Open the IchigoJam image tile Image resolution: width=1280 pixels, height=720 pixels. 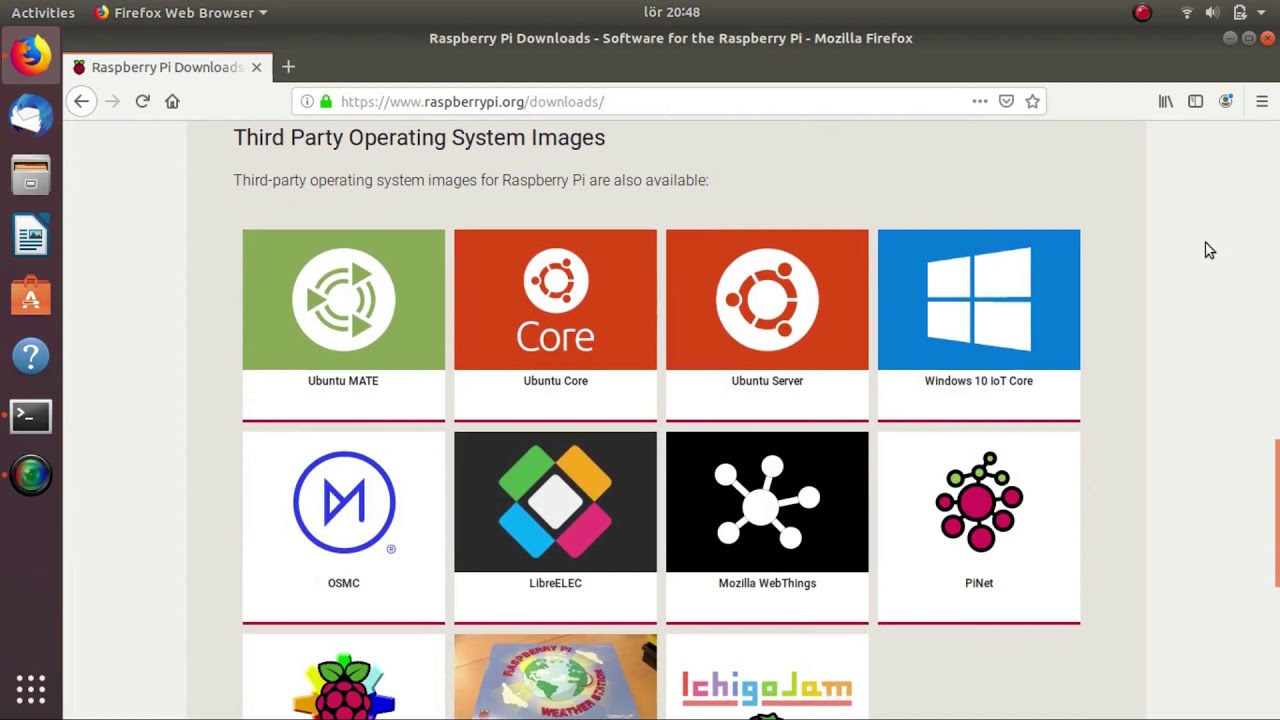767,677
